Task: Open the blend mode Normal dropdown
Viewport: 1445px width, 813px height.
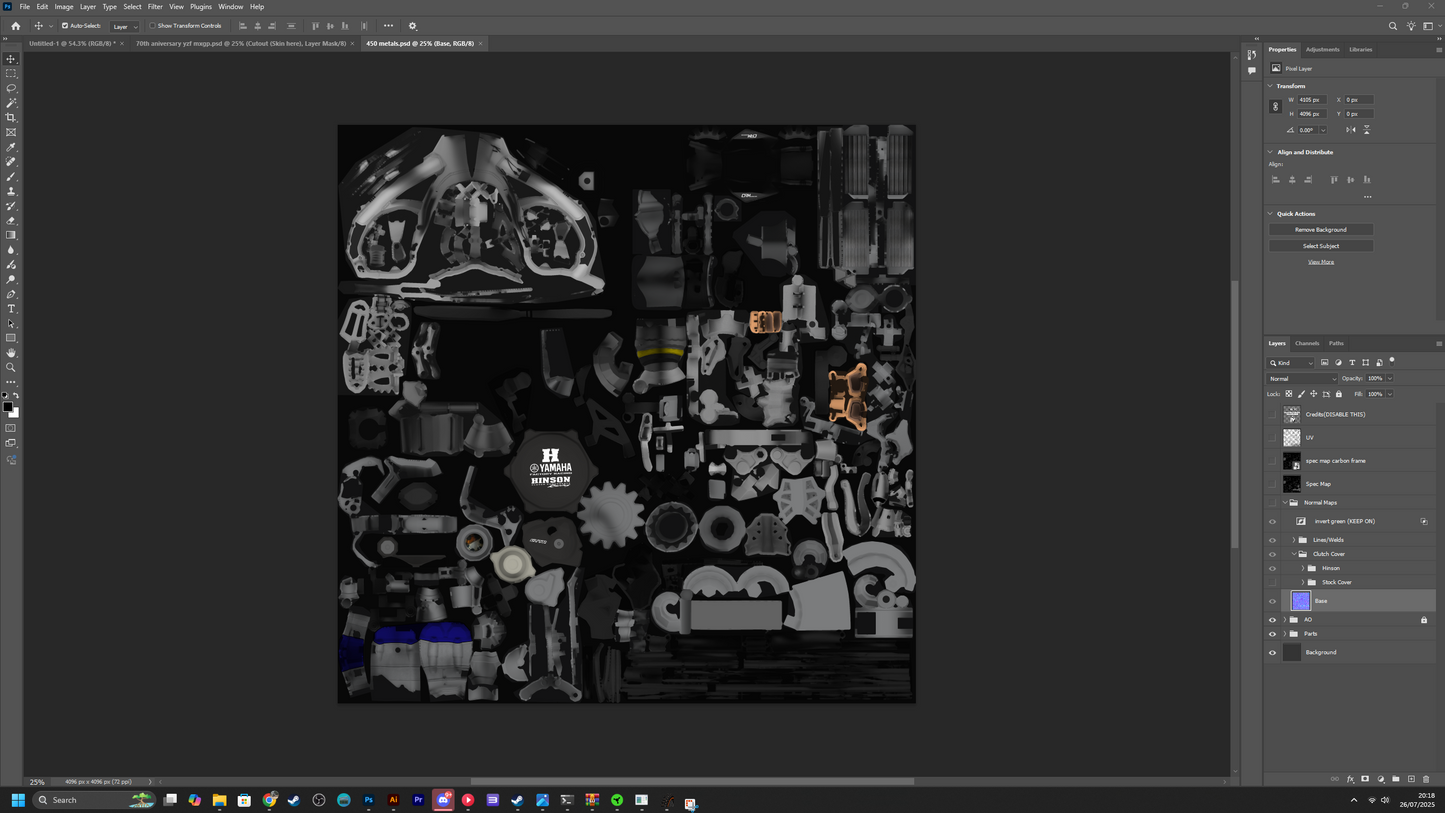Action: [1302, 379]
